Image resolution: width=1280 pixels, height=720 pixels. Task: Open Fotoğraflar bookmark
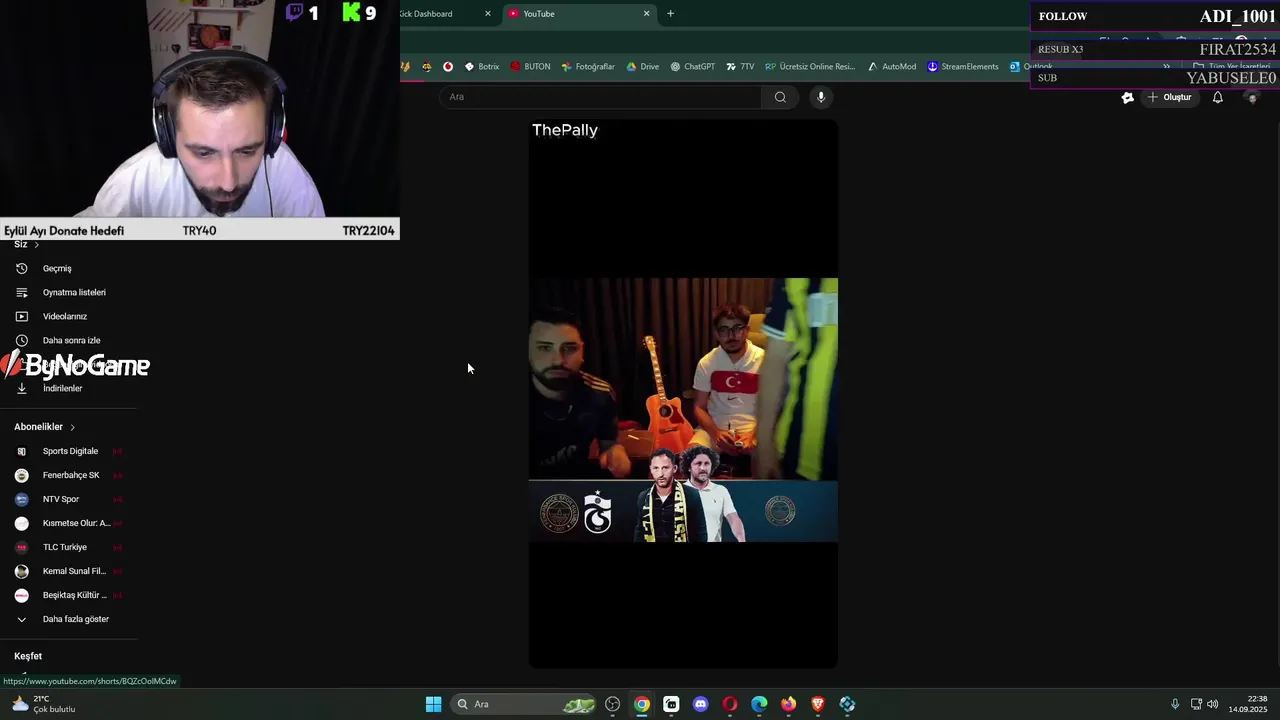pyautogui.click(x=588, y=67)
